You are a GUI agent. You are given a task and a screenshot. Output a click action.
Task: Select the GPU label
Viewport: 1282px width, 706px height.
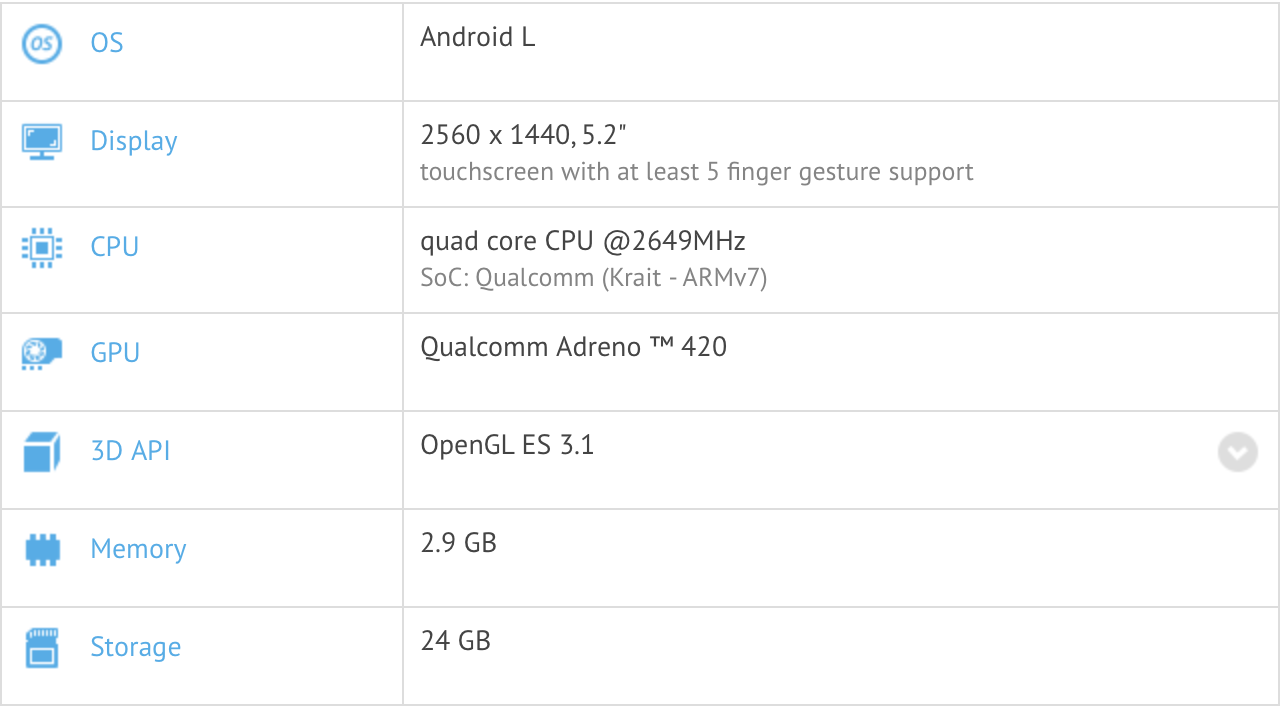pyautogui.click(x=115, y=353)
